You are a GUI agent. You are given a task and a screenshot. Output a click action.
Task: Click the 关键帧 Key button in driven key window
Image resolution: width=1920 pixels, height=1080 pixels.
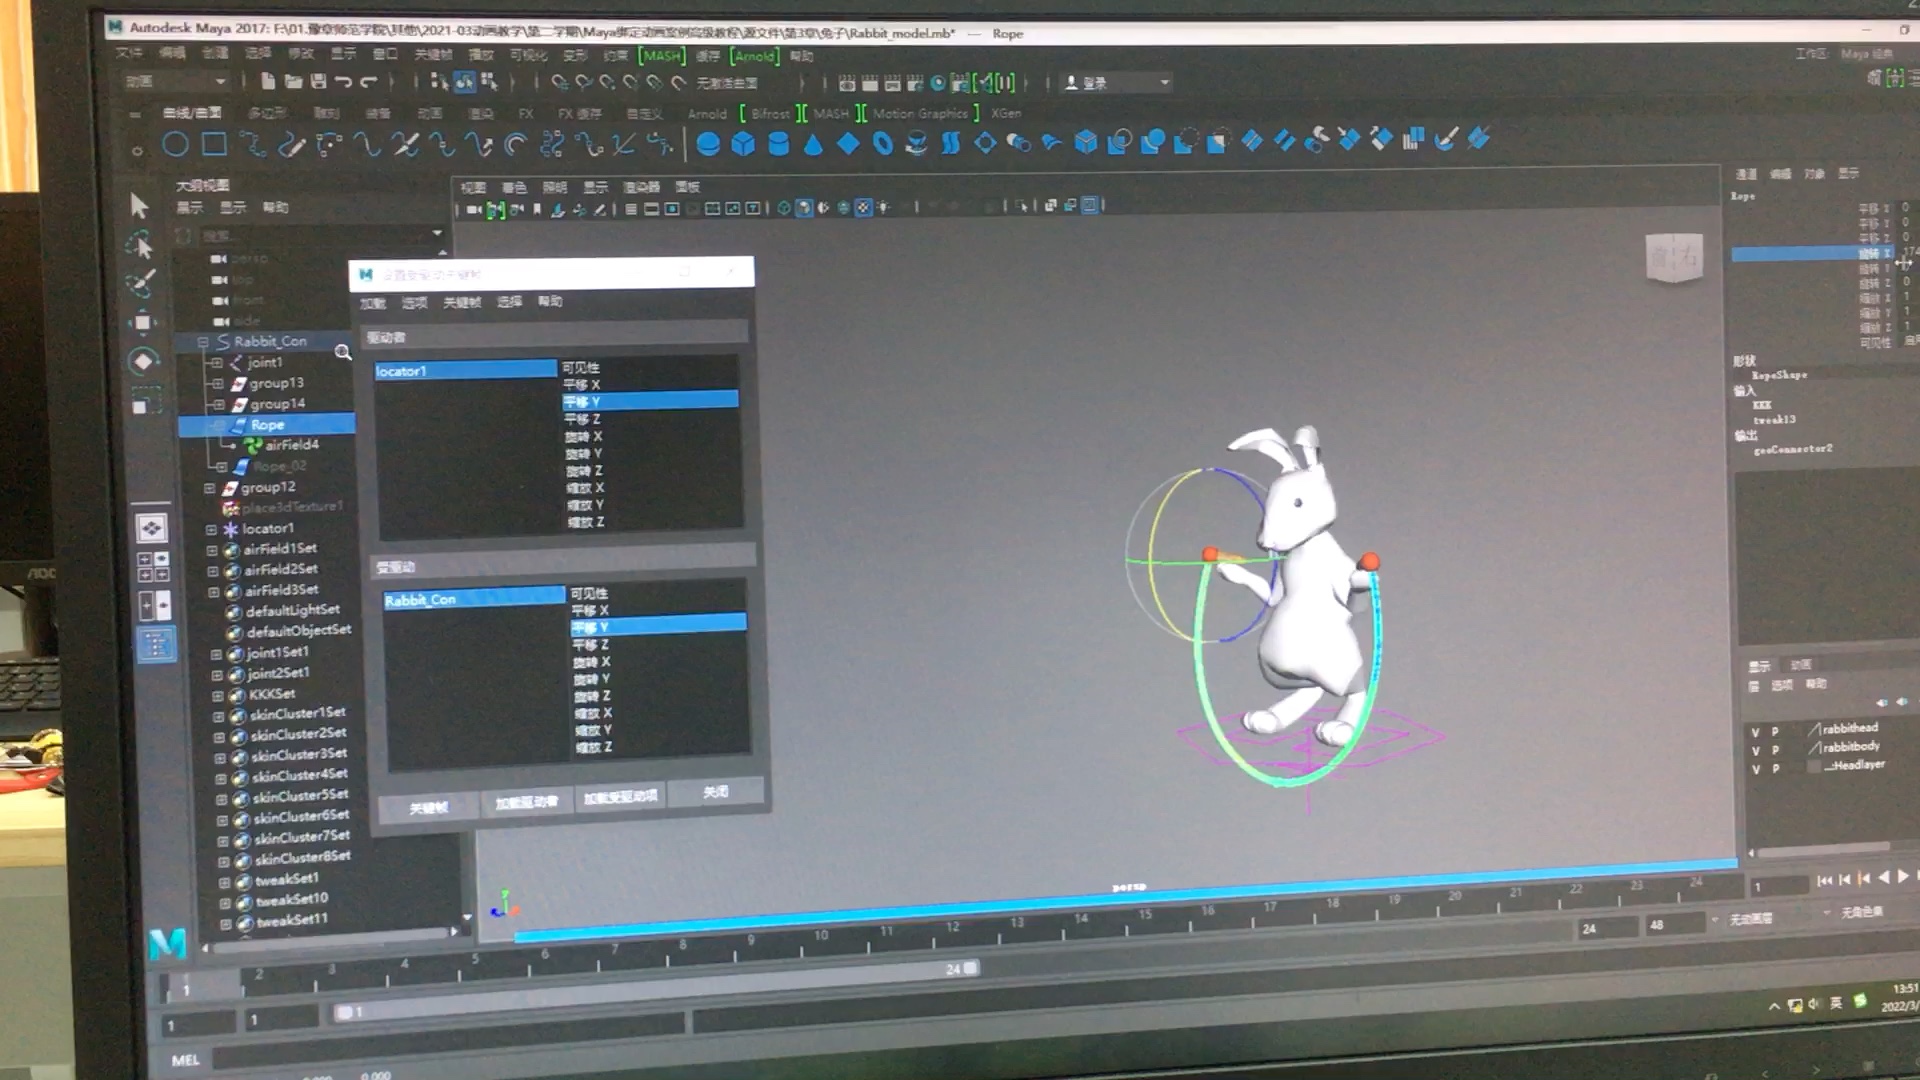(x=428, y=807)
